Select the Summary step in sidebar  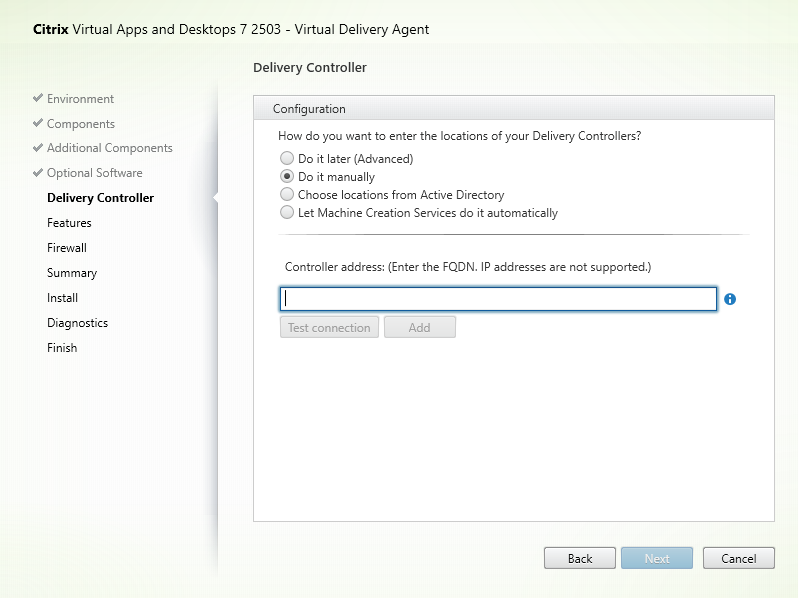click(x=72, y=273)
